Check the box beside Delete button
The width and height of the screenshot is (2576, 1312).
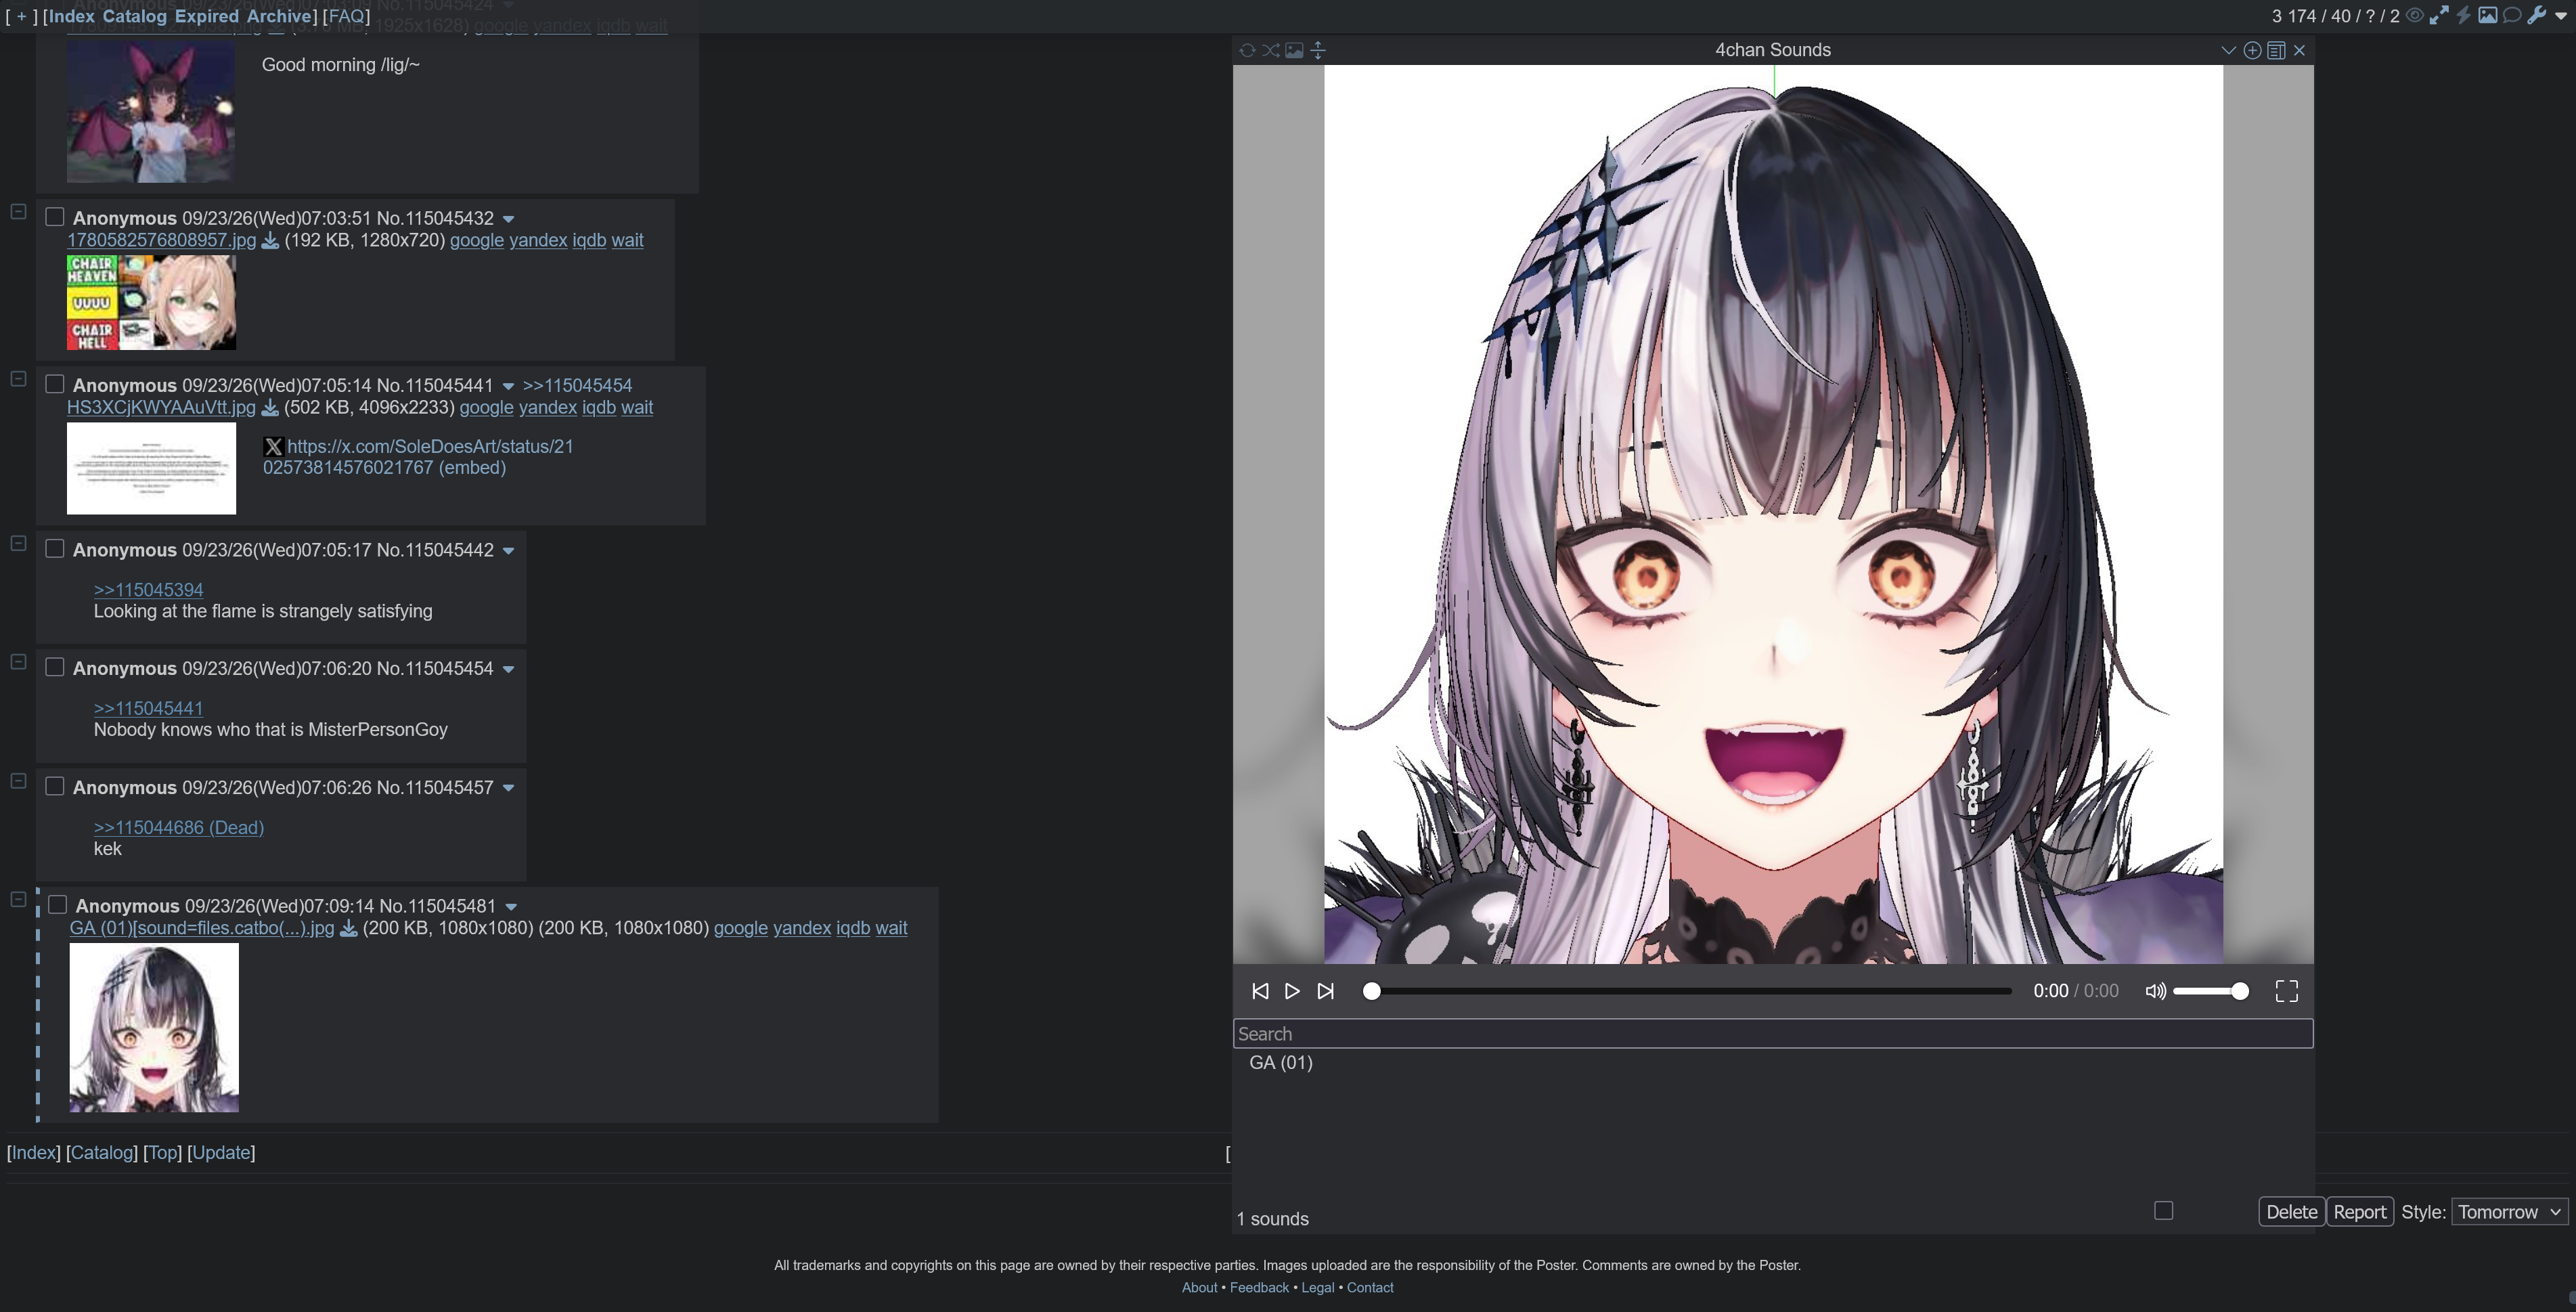pos(2163,1211)
